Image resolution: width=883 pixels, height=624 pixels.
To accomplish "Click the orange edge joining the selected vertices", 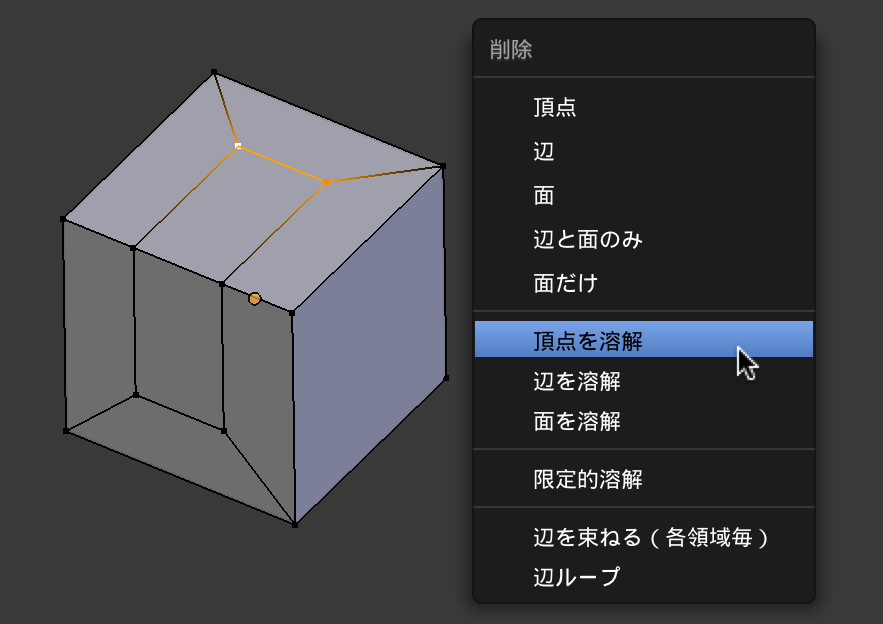I will pyautogui.click(x=282, y=164).
